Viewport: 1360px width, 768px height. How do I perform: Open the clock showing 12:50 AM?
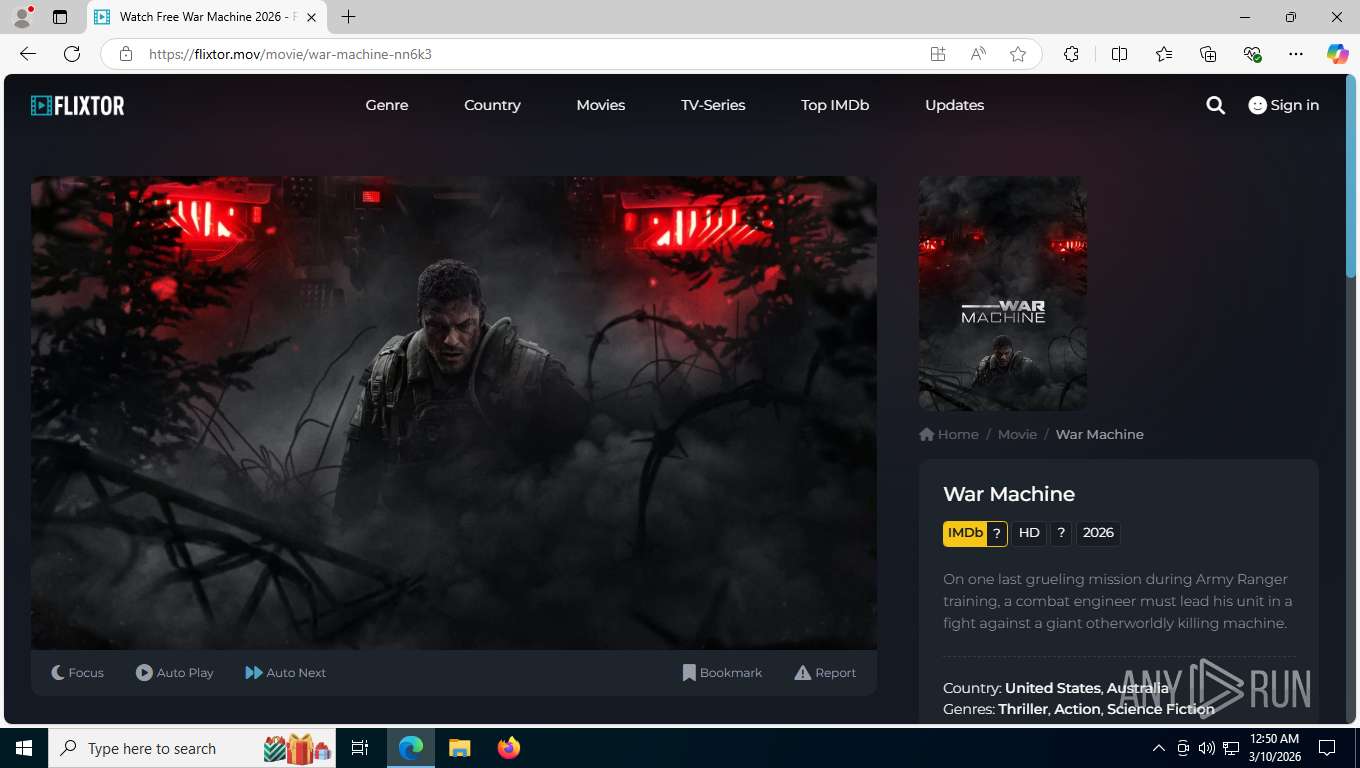1274,748
